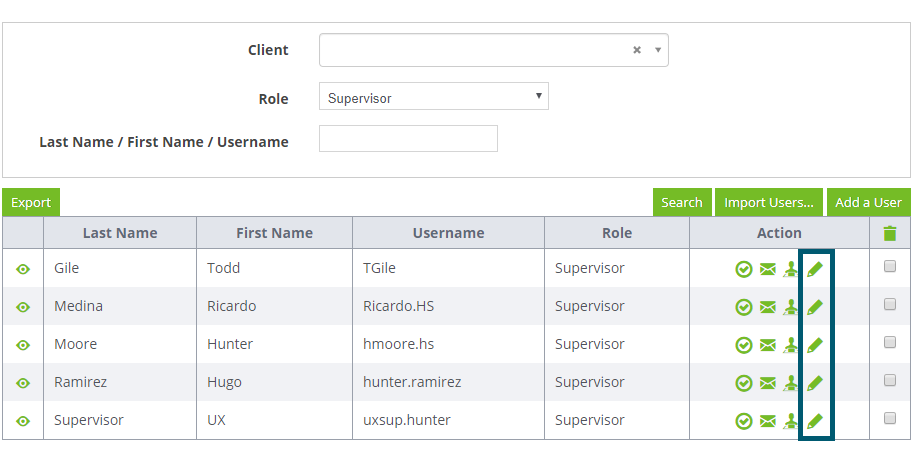Open the Client dropdown arrow

658,50
